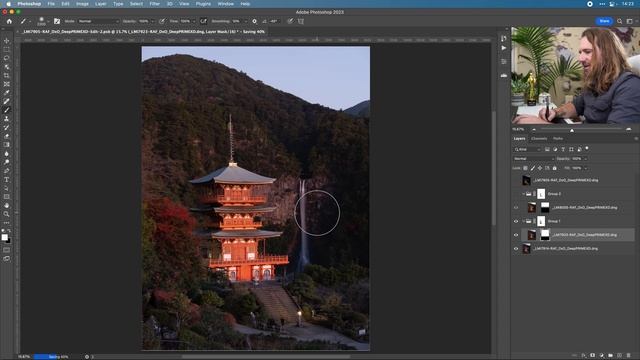Select the Zoom tool

tap(7, 214)
